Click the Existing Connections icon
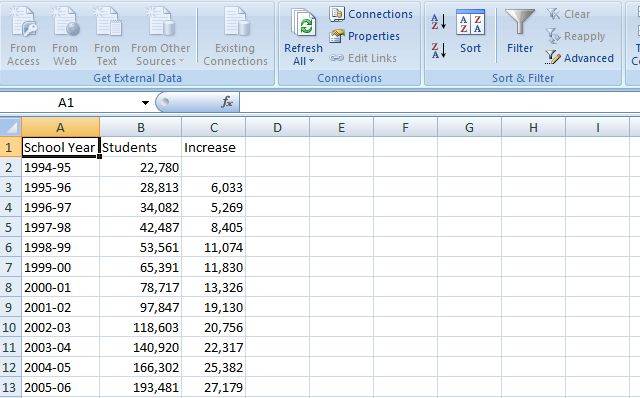This screenshot has height=398, width=640. 236,37
